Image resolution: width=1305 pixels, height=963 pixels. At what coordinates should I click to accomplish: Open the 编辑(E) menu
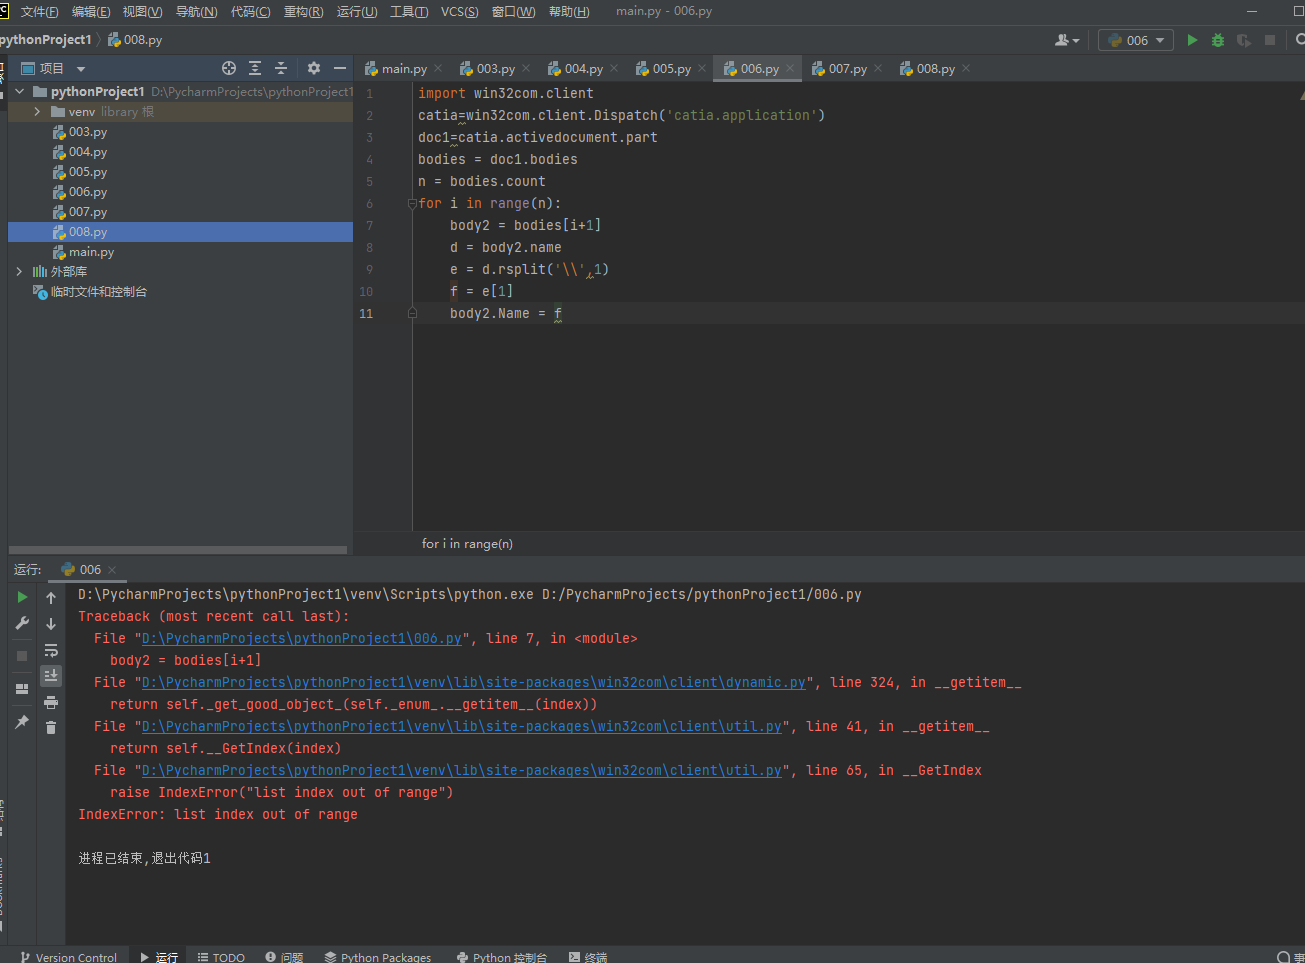click(x=91, y=11)
